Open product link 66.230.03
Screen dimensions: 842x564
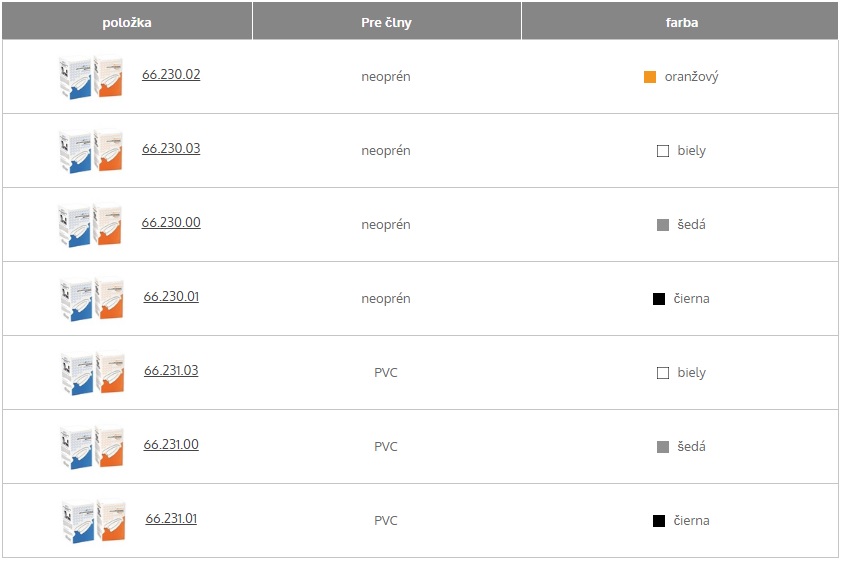point(171,149)
